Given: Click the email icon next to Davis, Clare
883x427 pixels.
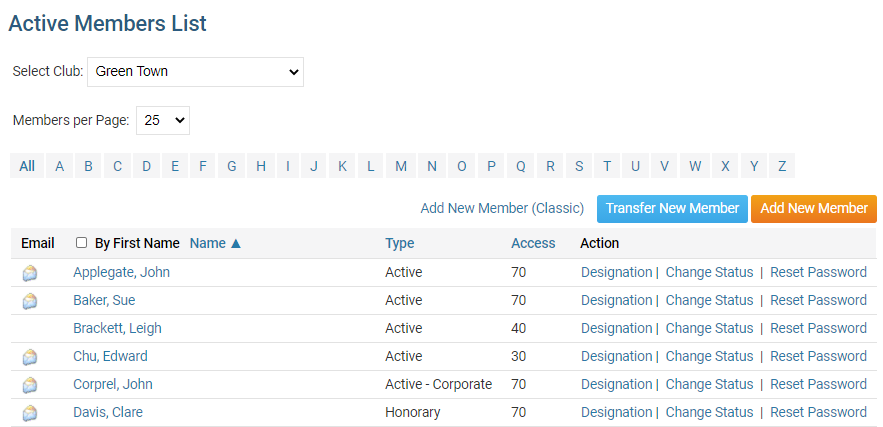Looking at the screenshot, I should [x=30, y=413].
